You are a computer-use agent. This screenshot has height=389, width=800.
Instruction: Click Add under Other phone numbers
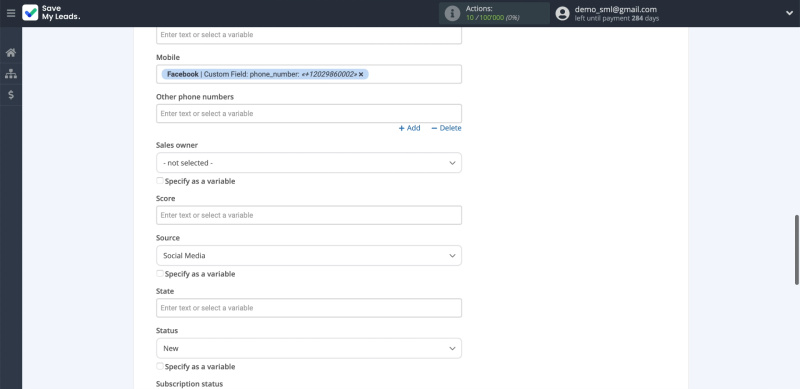point(409,128)
